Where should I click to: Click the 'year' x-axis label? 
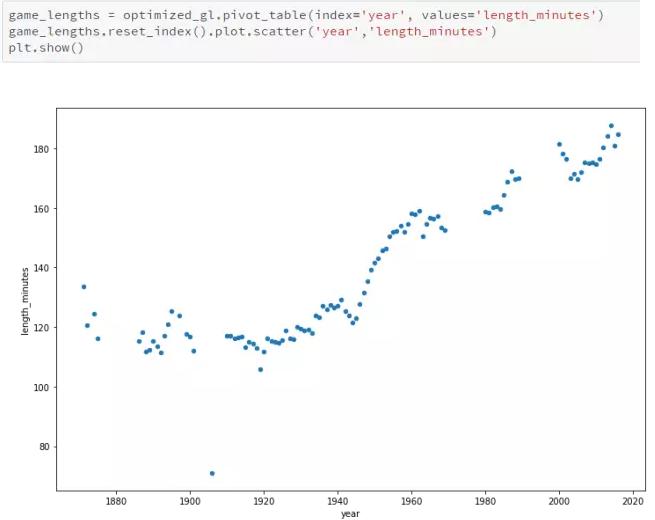(x=350, y=514)
